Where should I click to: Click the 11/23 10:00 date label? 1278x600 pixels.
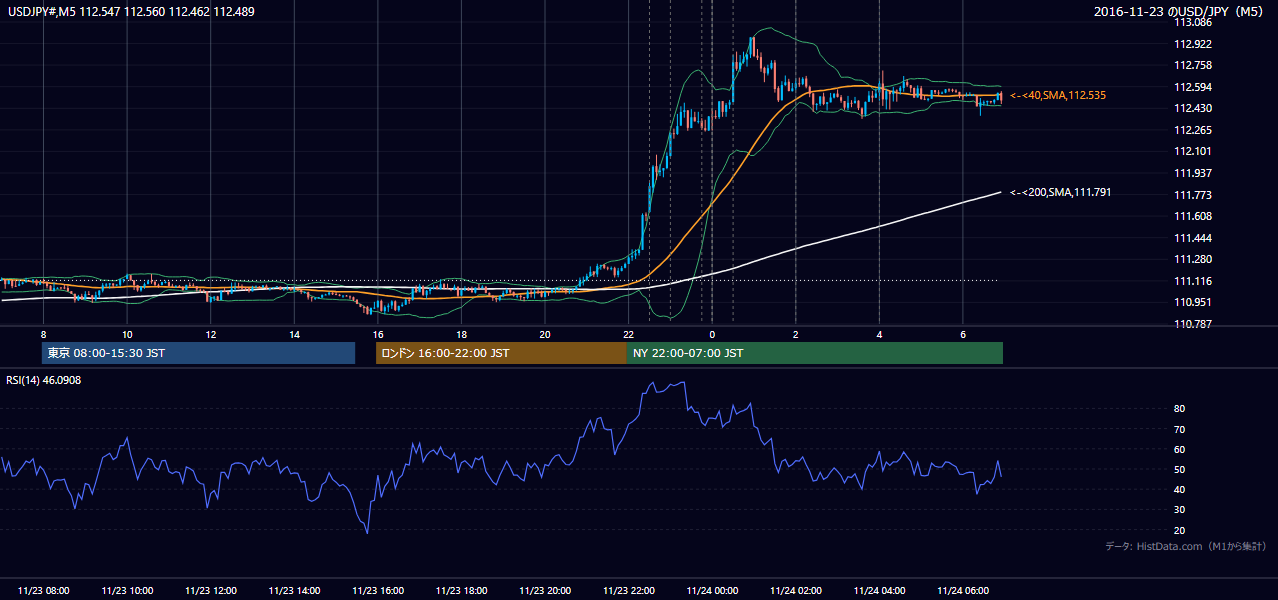[x=127, y=591]
